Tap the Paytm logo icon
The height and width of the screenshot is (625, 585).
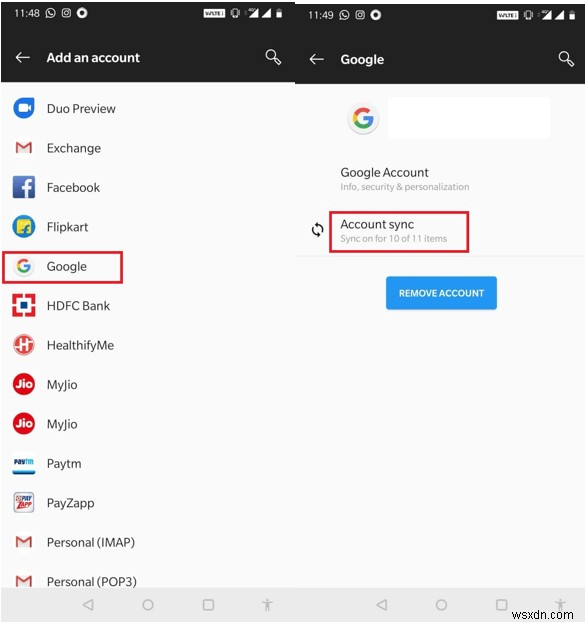[x=24, y=463]
